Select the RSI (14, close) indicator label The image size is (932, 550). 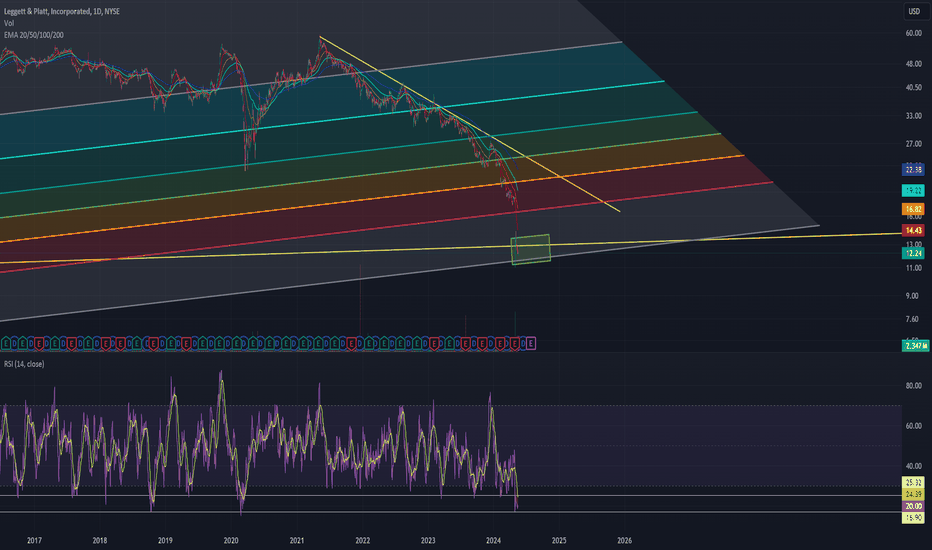pos(24,364)
